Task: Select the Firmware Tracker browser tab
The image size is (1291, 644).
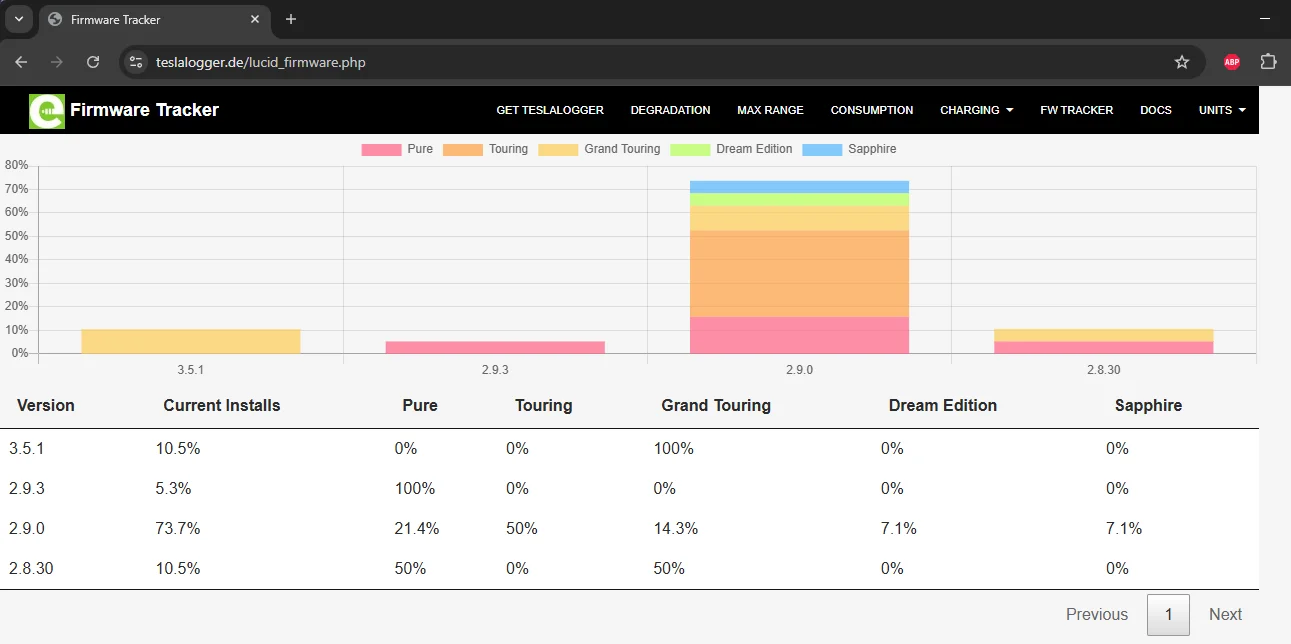Action: coord(155,19)
